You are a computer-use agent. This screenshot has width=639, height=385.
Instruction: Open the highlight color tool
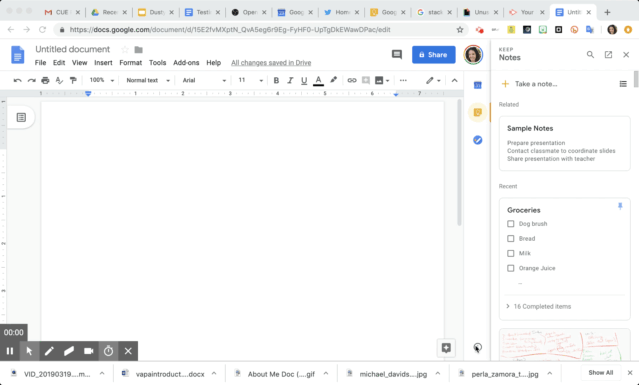pyautogui.click(x=333, y=80)
